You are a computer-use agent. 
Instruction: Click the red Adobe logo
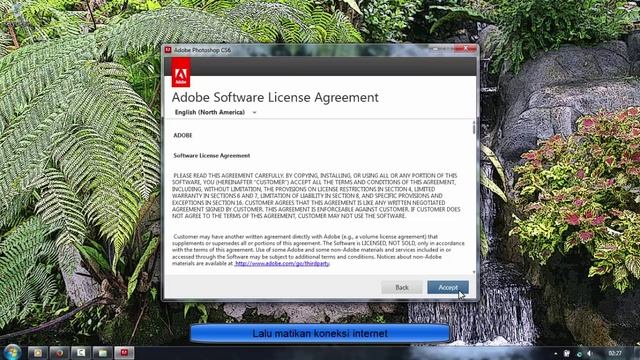point(180,72)
